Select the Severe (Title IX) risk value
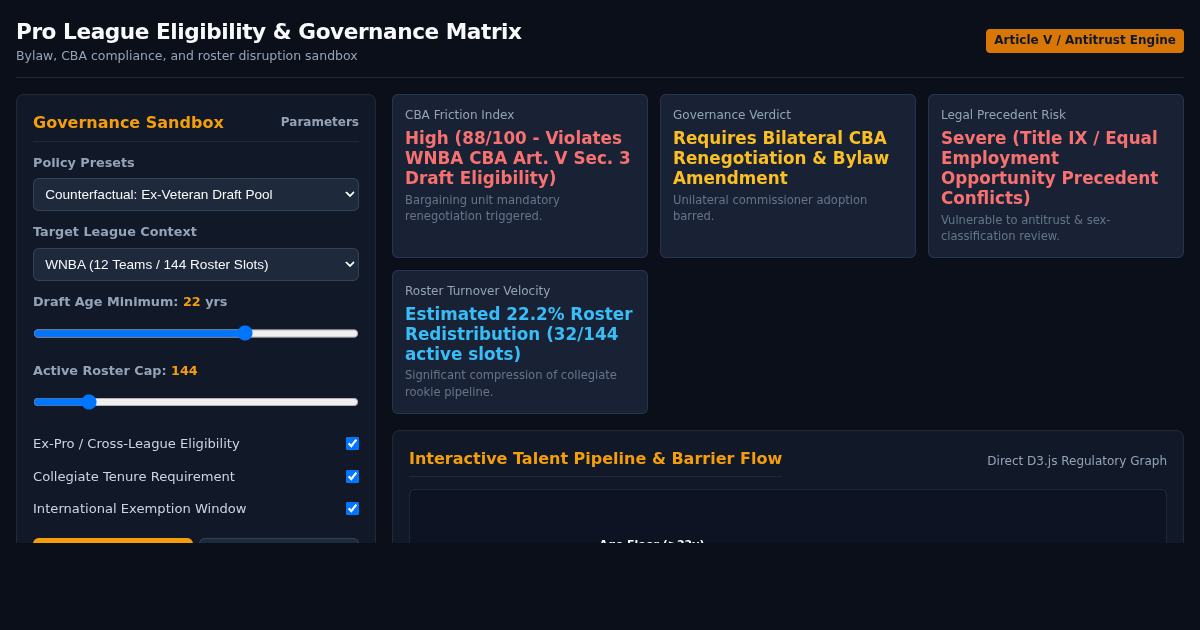This screenshot has height=630, width=1200. (x=1050, y=168)
